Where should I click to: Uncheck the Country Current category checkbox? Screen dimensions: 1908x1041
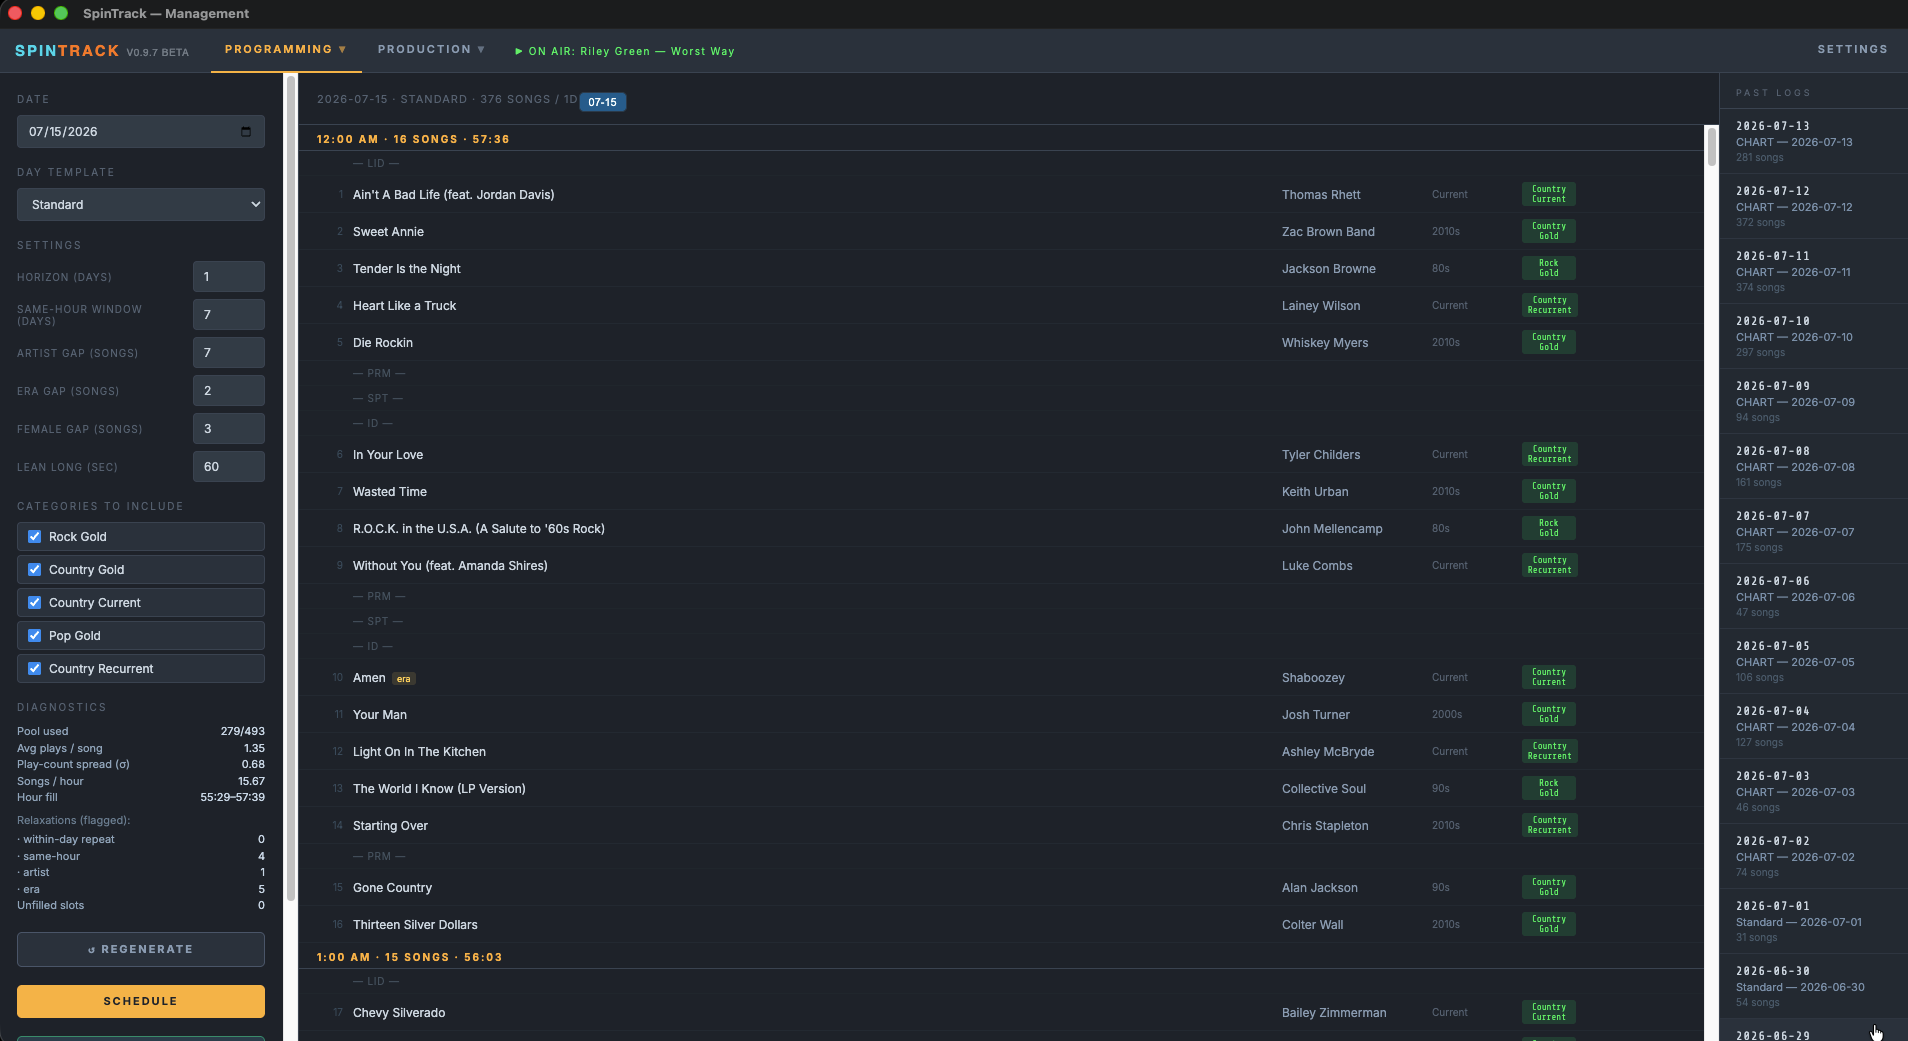(x=35, y=603)
